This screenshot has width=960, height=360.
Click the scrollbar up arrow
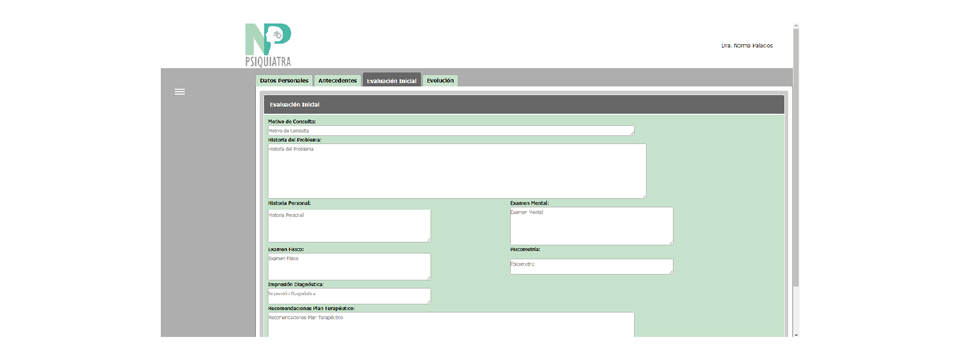coord(796,26)
